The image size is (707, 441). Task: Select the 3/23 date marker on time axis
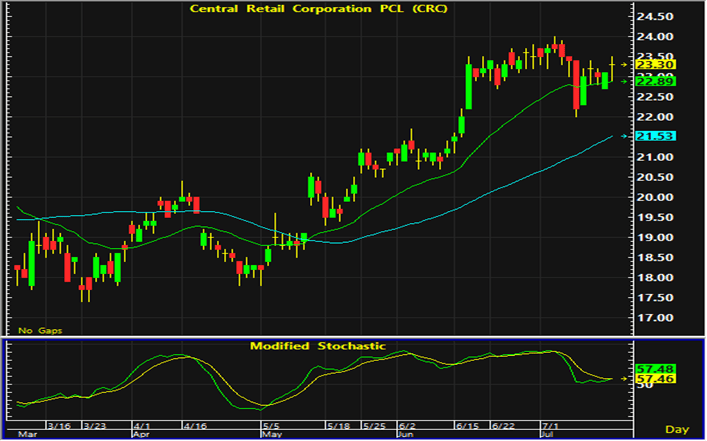coord(94,426)
